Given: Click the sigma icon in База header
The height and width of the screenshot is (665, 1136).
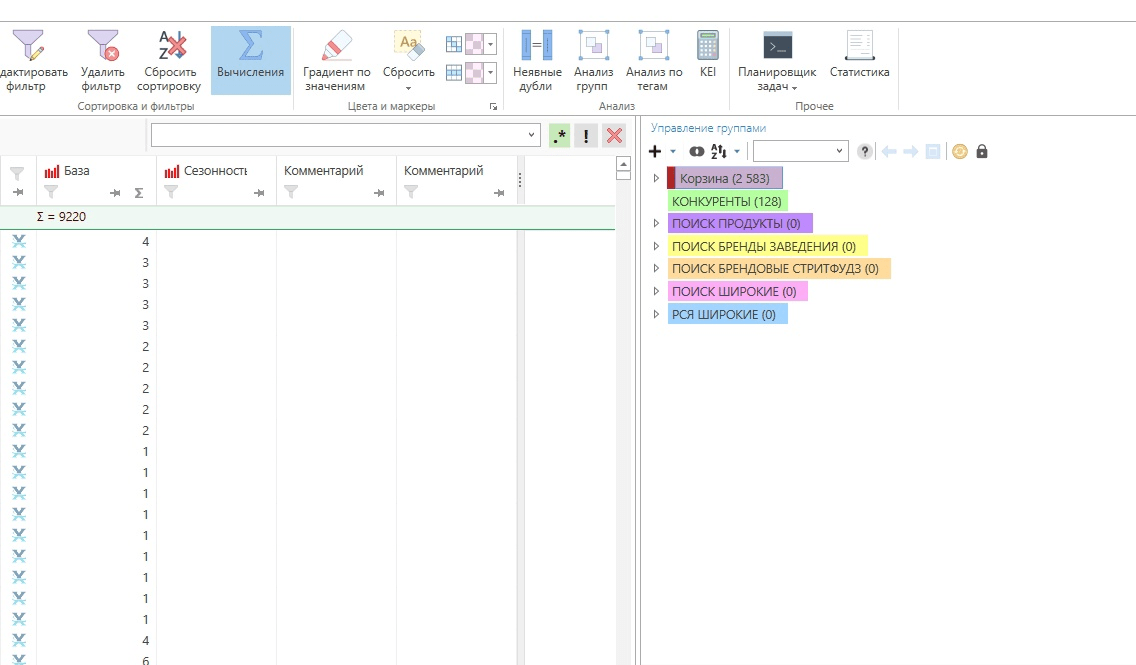Looking at the screenshot, I should [x=138, y=193].
